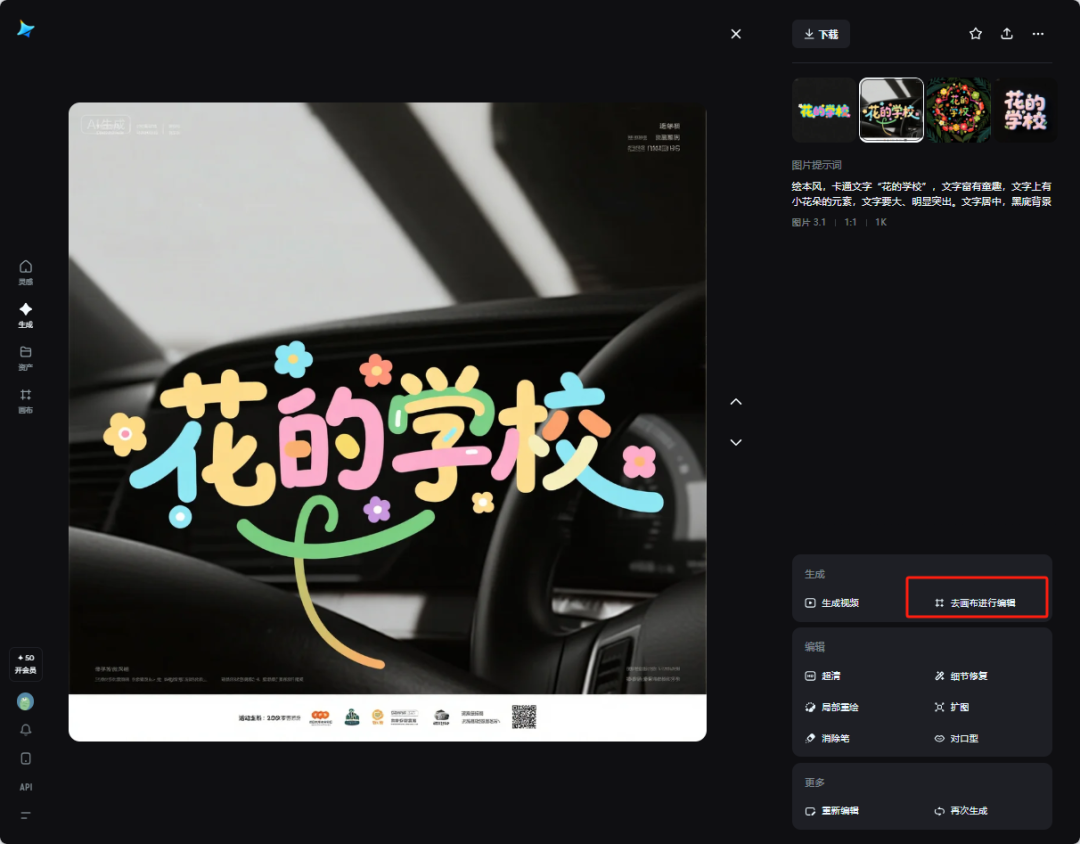Choose the 局部重绘 inpaint tool

point(832,707)
